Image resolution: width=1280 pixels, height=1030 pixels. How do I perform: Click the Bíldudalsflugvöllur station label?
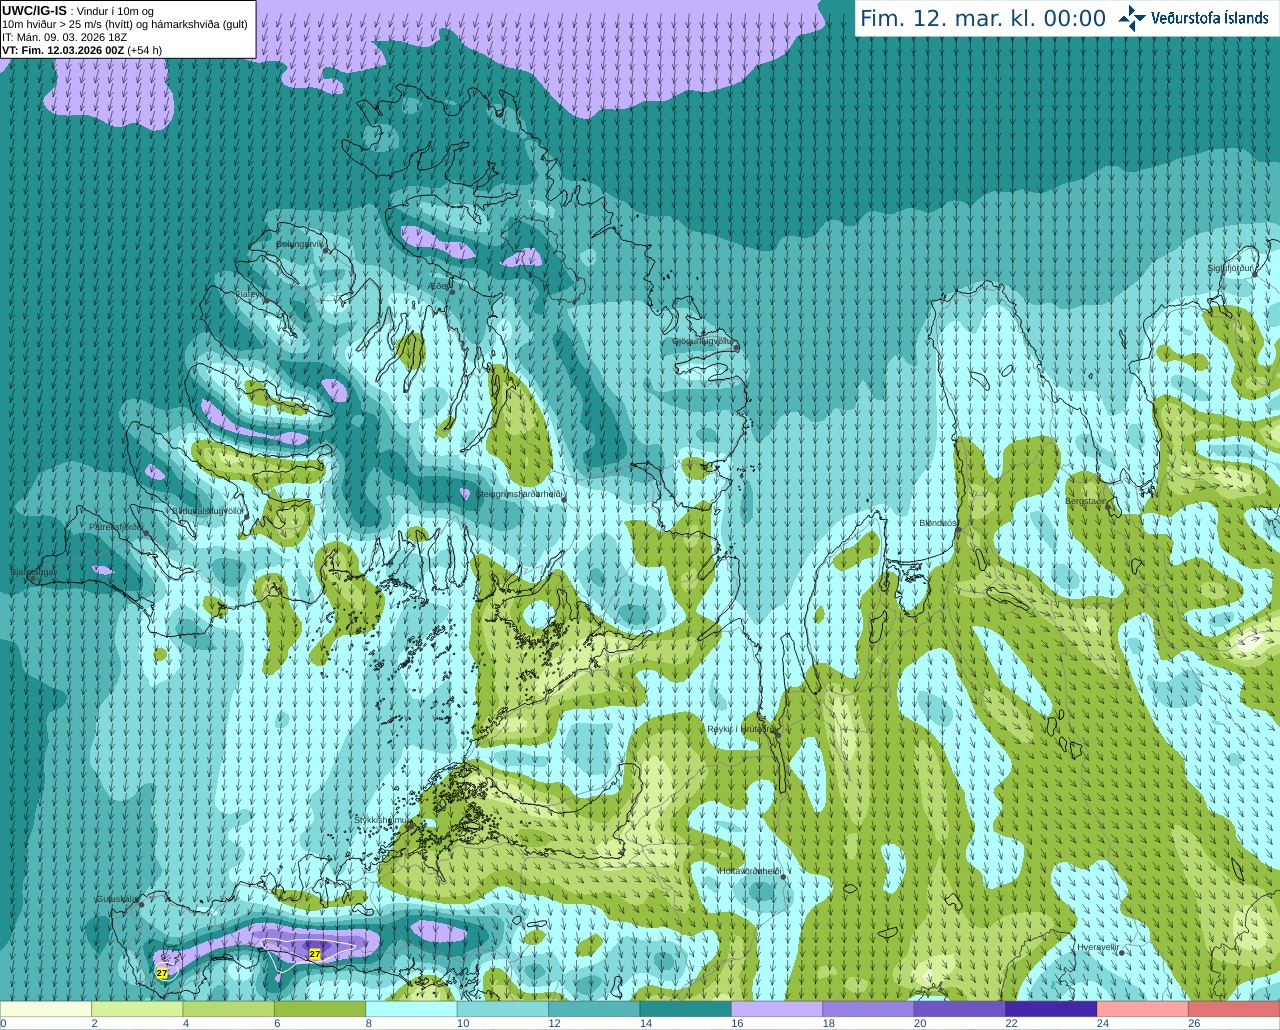[x=208, y=510]
